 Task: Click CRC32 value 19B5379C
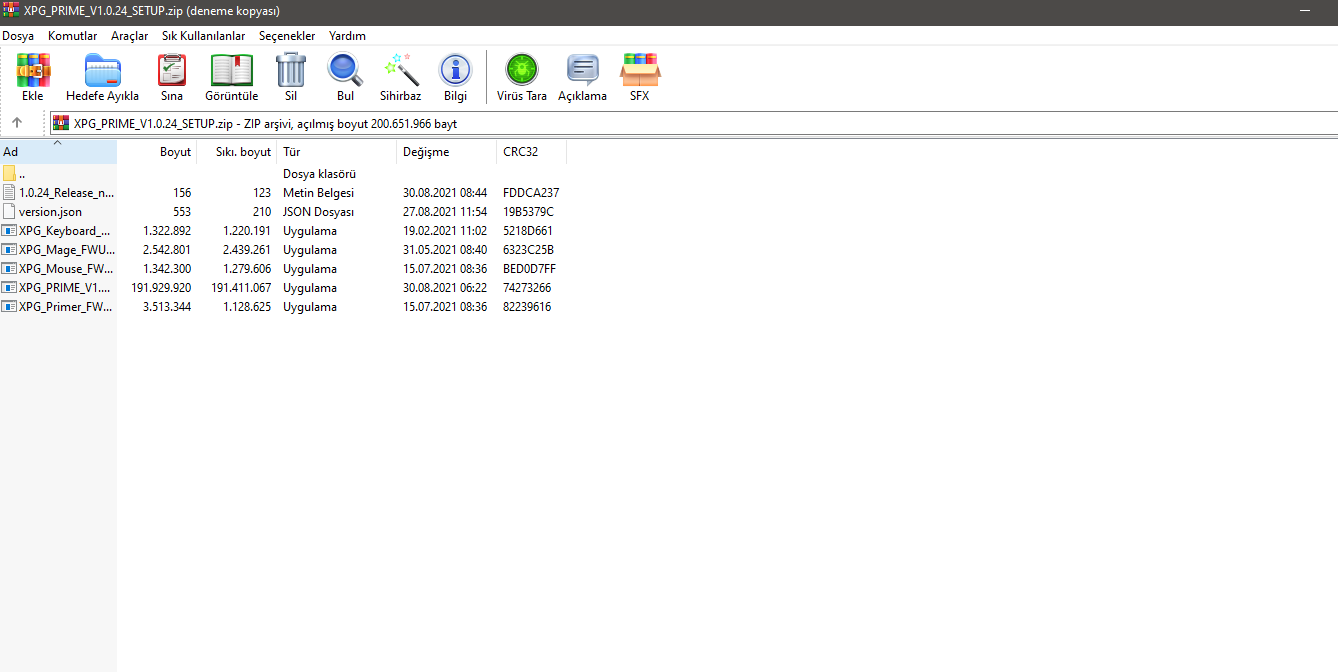[x=528, y=211]
